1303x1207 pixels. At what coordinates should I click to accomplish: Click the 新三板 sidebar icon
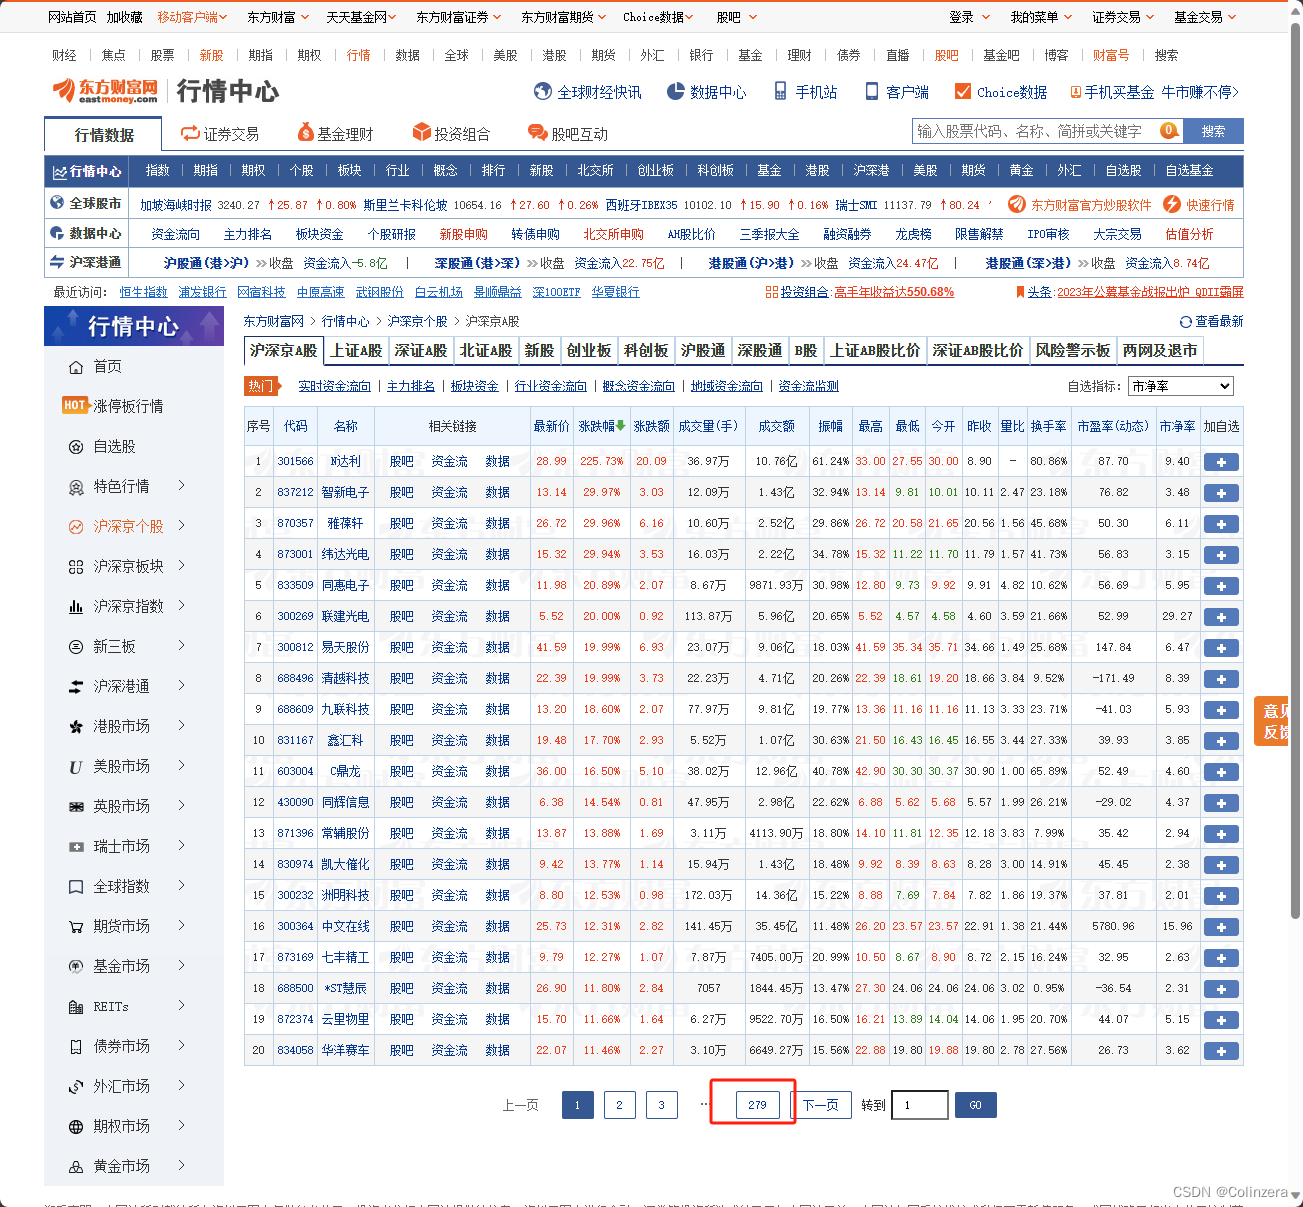[x=76, y=647]
